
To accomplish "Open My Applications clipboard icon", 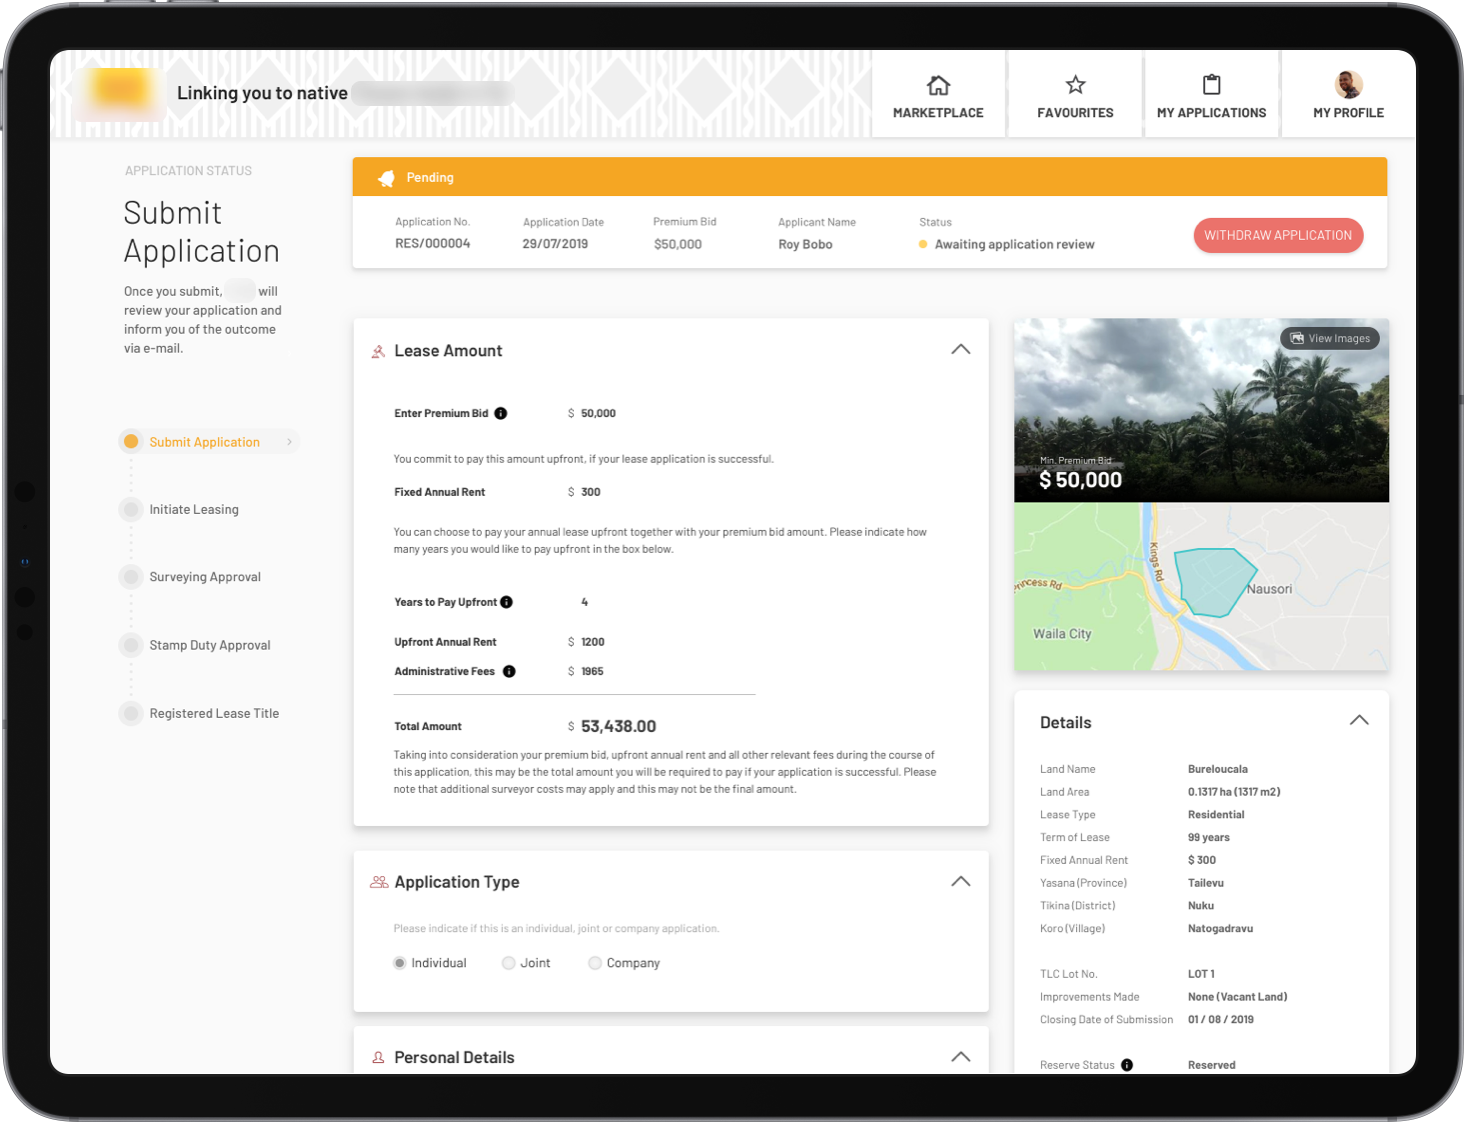I will point(1211,85).
